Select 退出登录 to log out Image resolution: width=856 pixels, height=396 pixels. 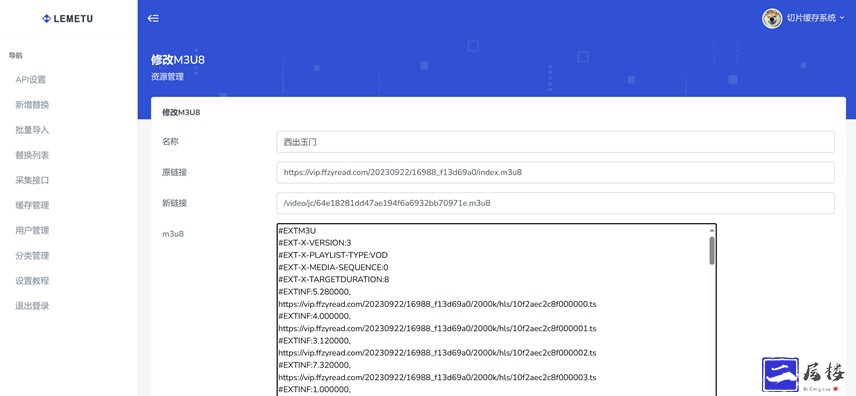(x=32, y=306)
